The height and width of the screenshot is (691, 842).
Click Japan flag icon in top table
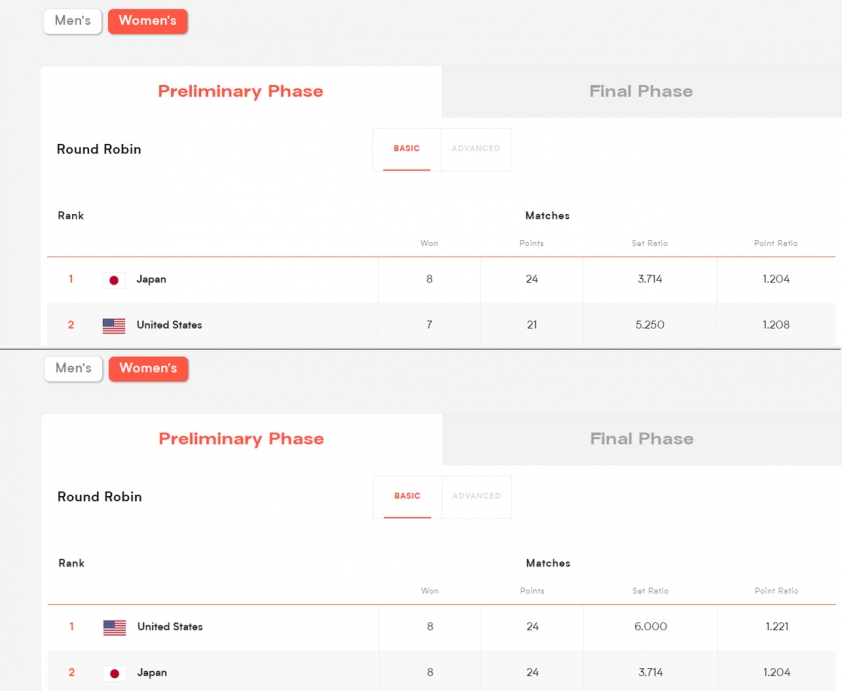tap(114, 280)
